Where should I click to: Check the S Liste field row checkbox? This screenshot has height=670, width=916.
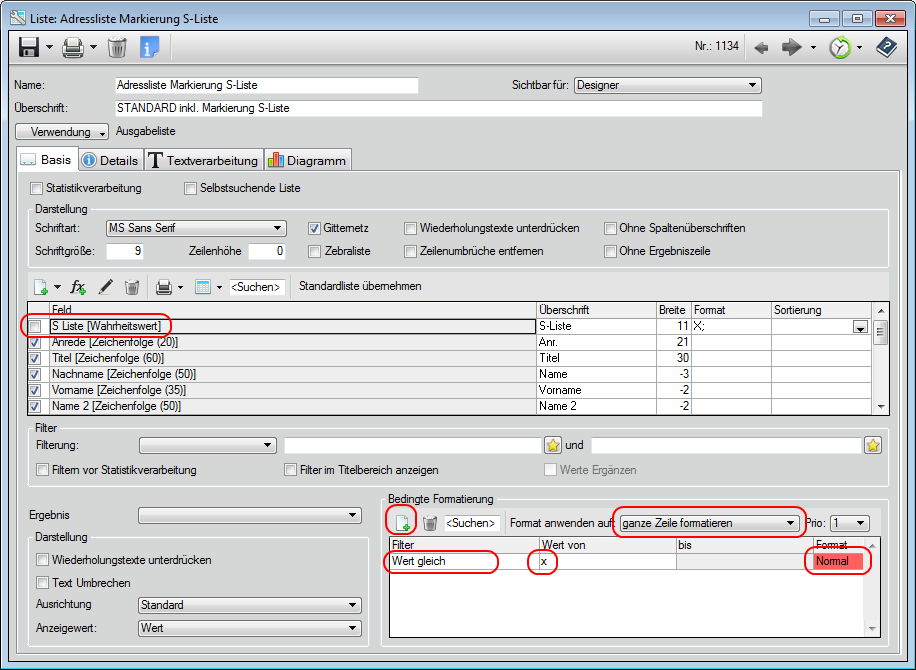point(36,326)
